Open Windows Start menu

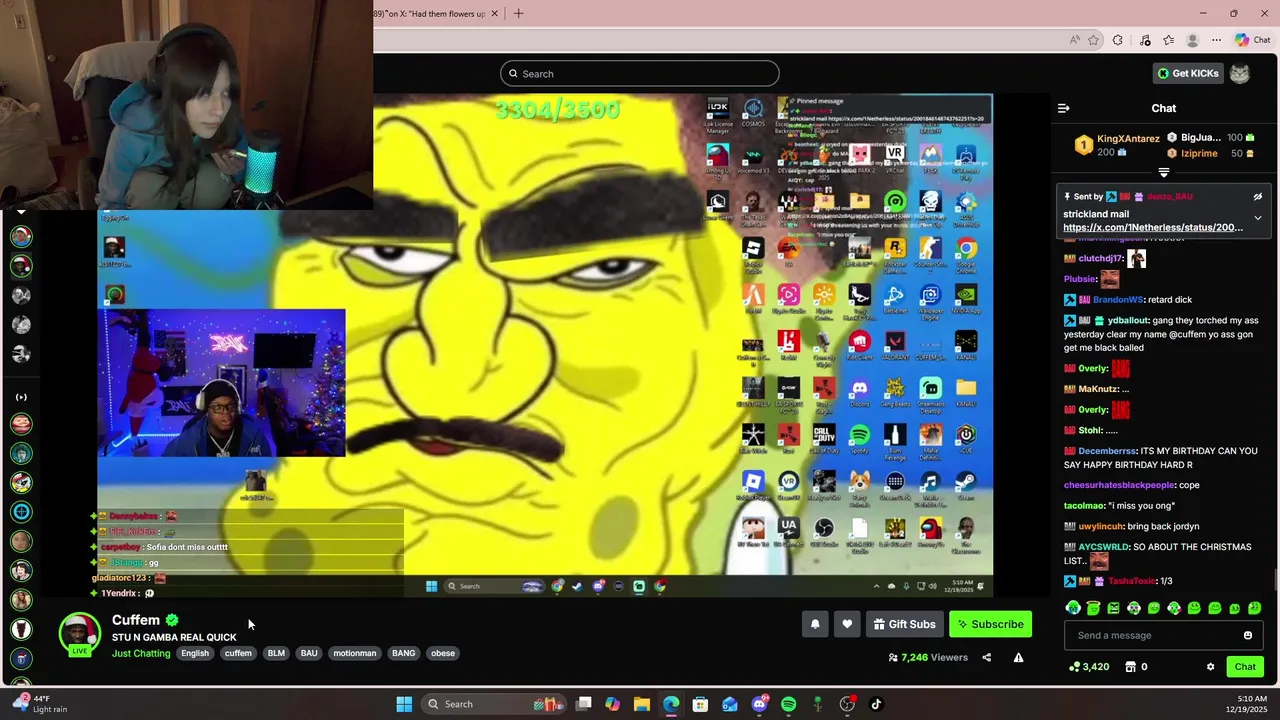pyautogui.click(x=404, y=704)
